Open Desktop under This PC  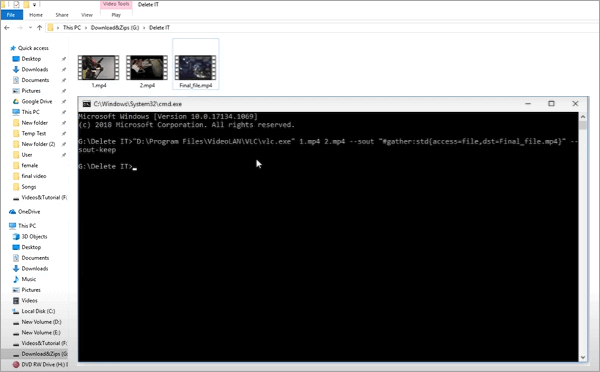[31, 247]
